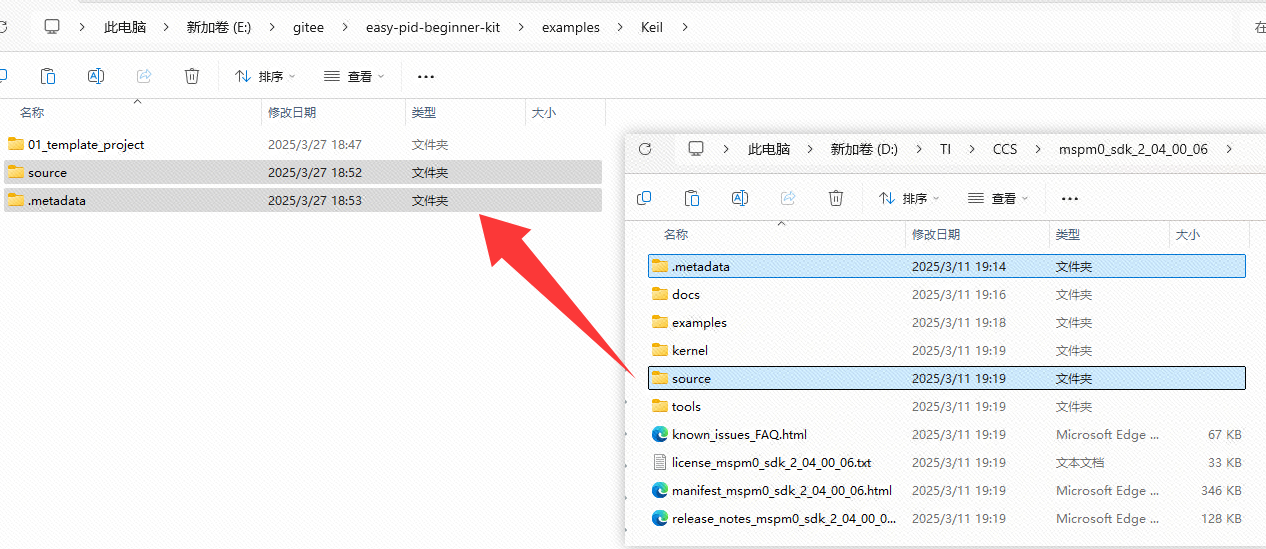
Task: Click the delete trash icon in the left window
Action: 192,76
